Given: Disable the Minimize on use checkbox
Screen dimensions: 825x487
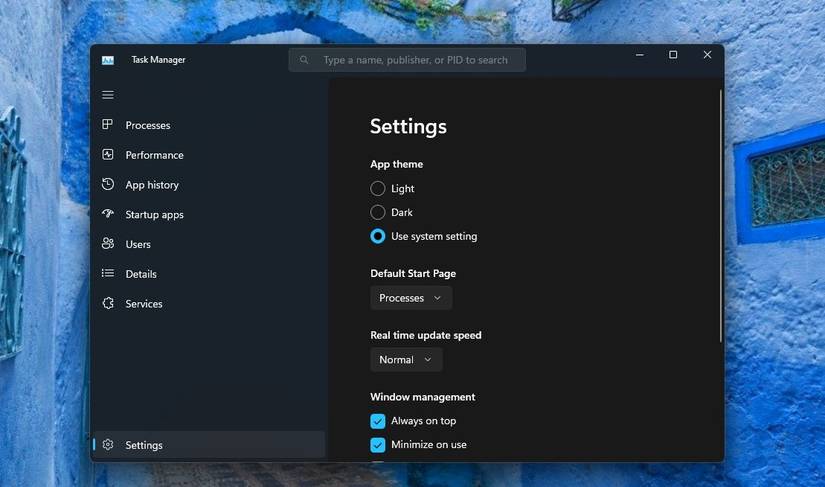Looking at the screenshot, I should [378, 445].
